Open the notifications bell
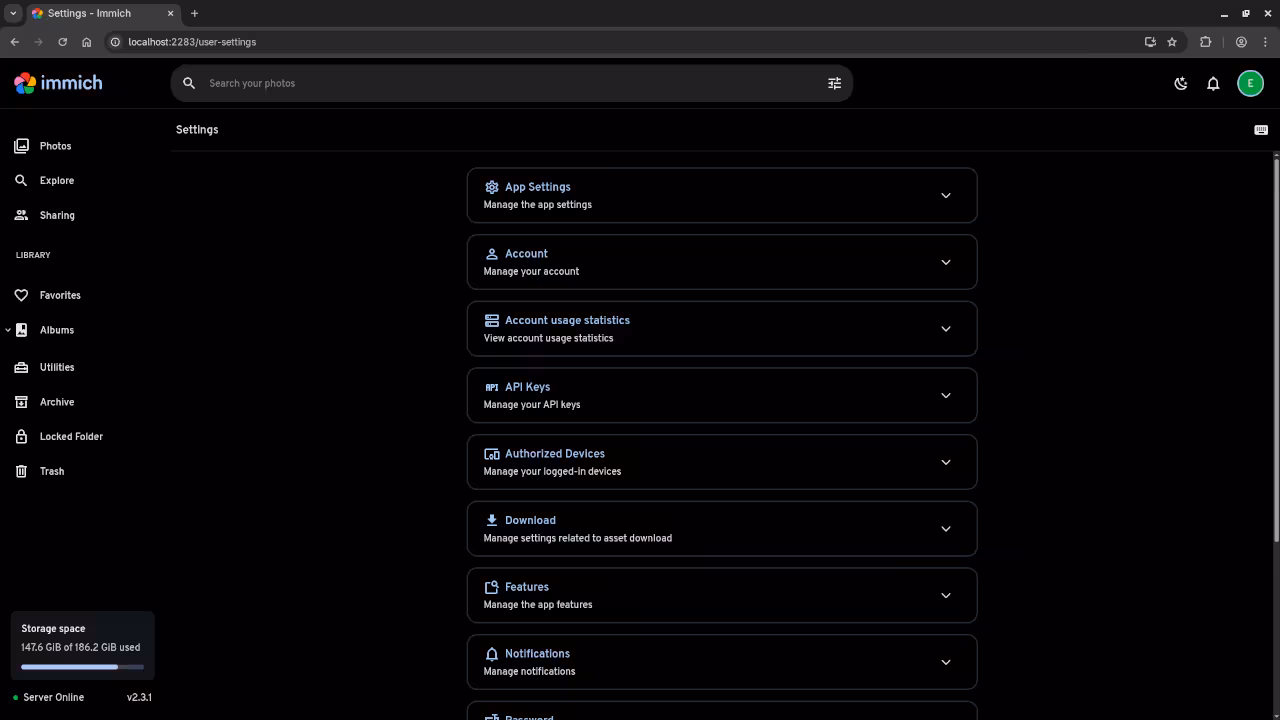This screenshot has height=720, width=1280. point(1213,83)
